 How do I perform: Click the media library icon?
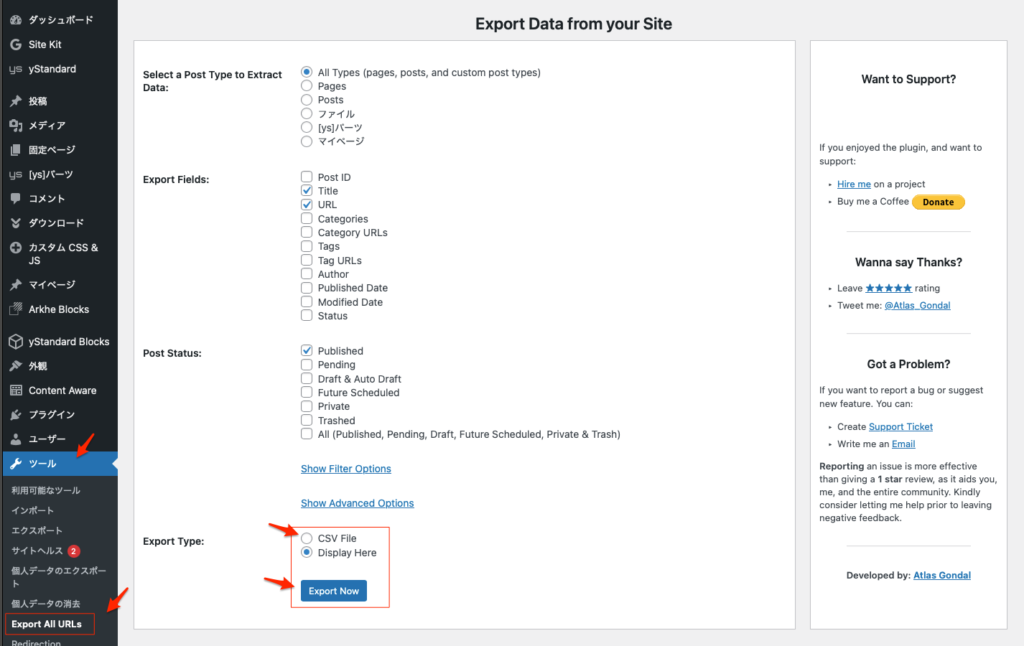pos(15,125)
